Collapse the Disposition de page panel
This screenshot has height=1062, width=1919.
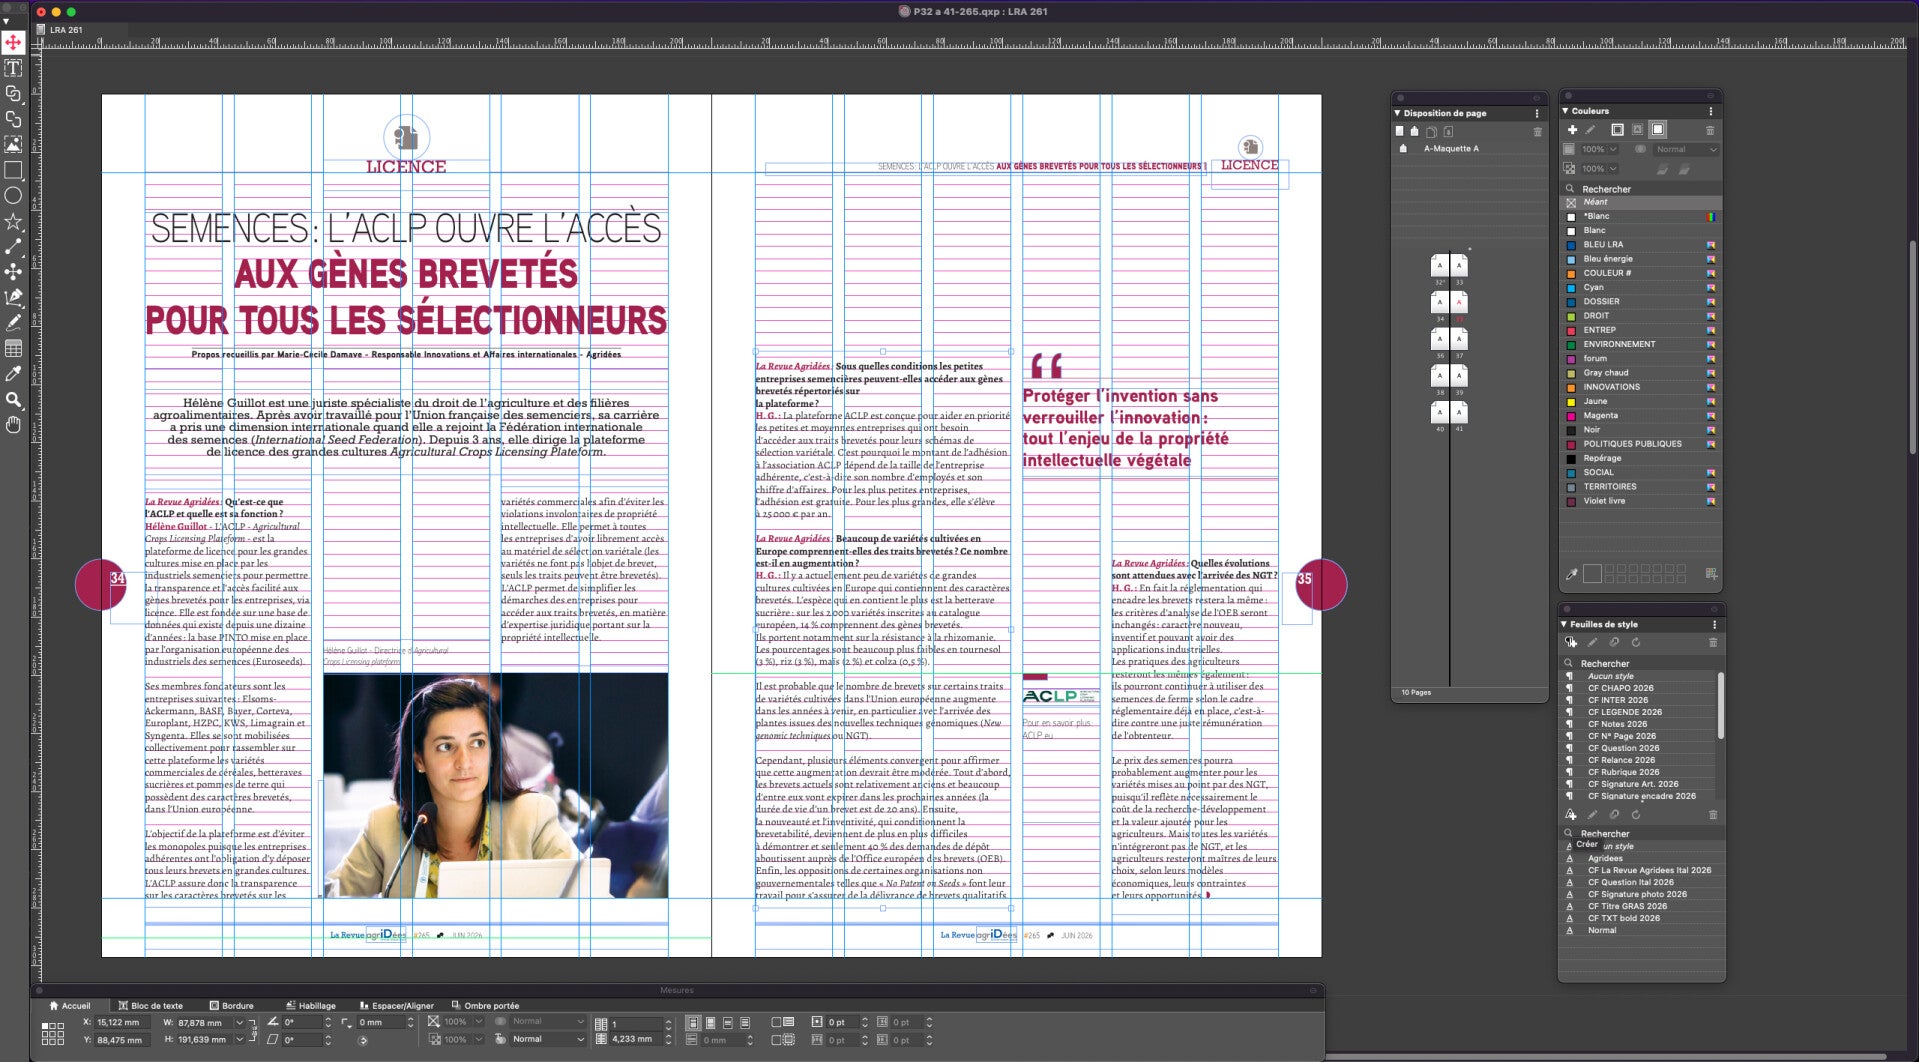1398,113
